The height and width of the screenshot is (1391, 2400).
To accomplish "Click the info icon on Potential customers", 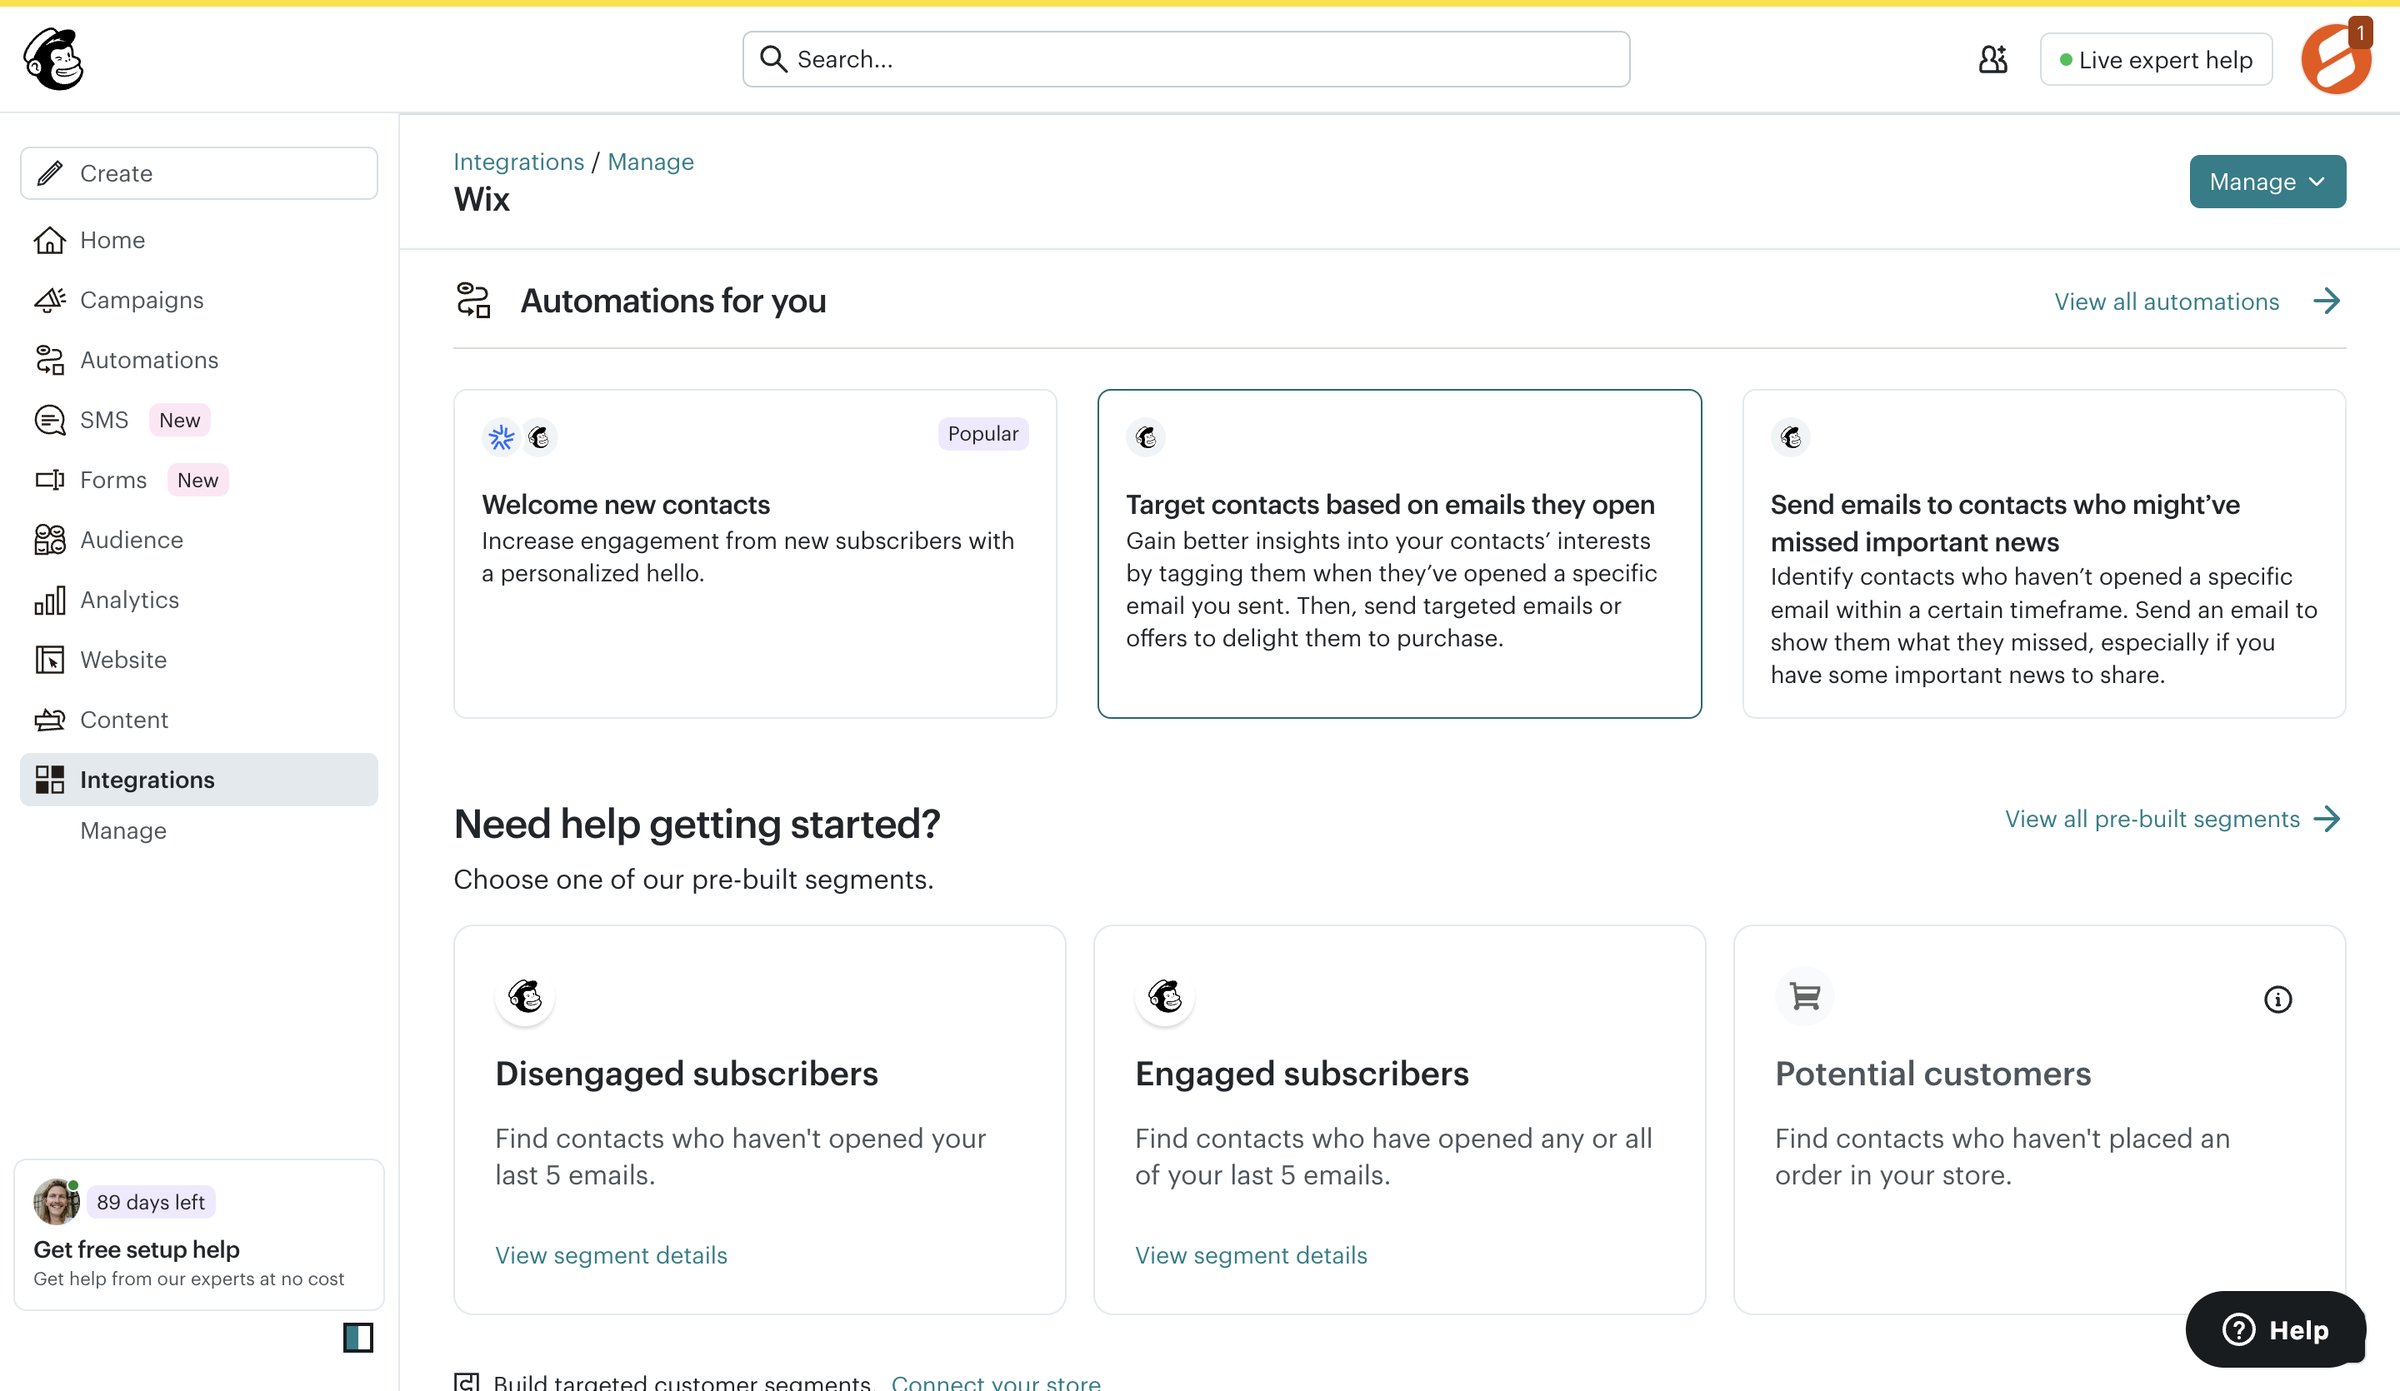I will click(2278, 999).
